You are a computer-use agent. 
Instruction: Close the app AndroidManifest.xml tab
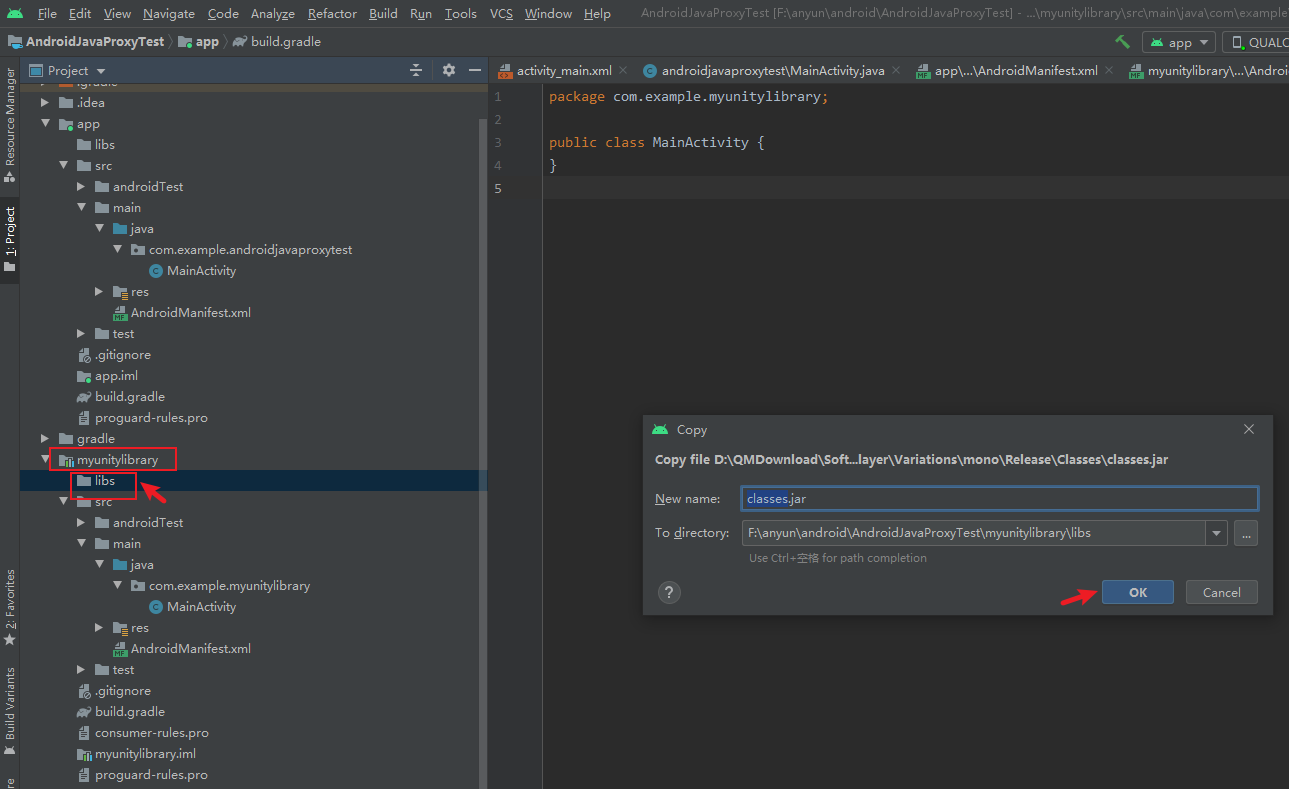(1109, 70)
